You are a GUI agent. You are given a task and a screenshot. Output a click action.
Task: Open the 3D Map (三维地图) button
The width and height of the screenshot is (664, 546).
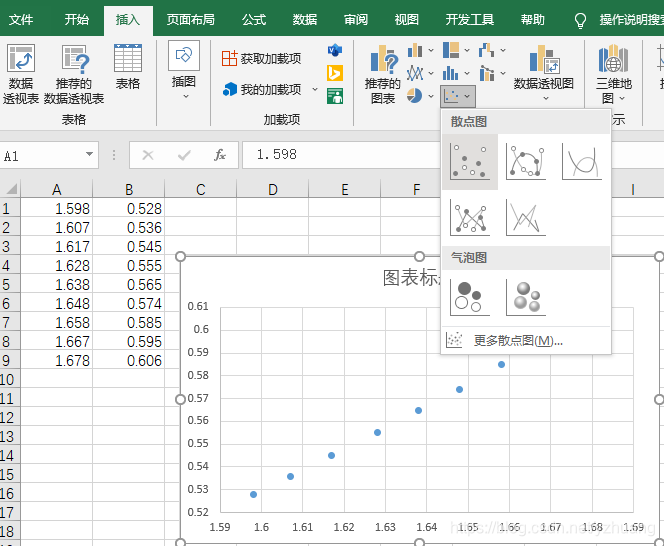click(613, 74)
